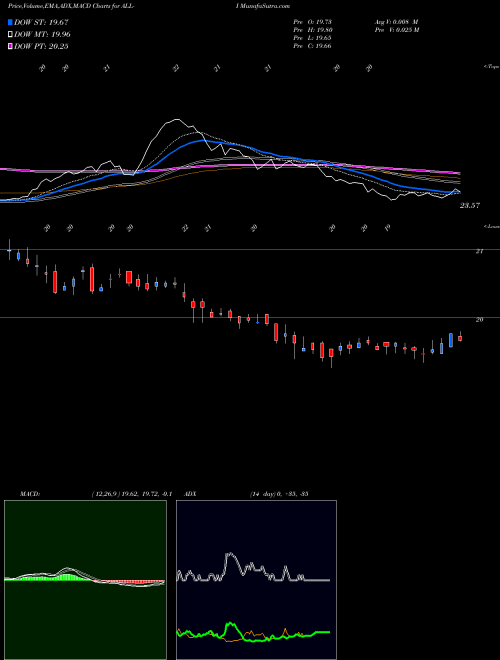Click the magenta DOW PT legend swatch
This screenshot has width=500, height=660.
coord(11,46)
